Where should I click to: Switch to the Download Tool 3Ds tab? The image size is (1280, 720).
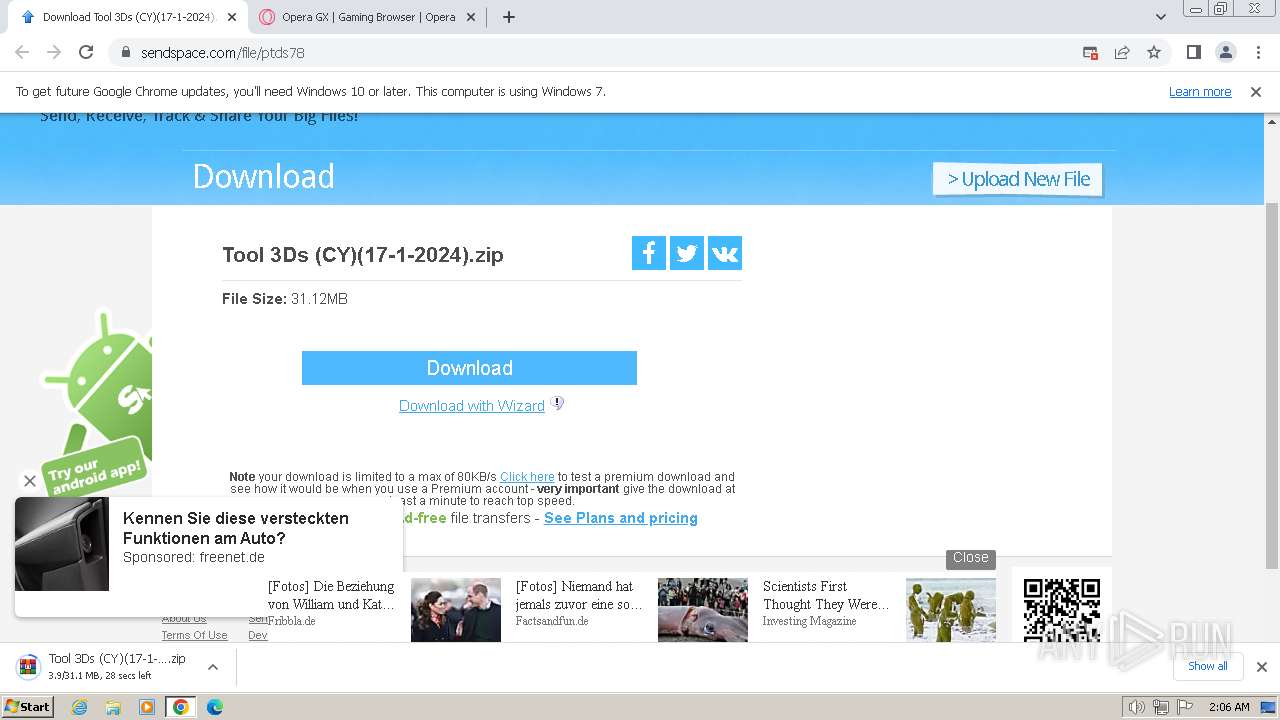tap(128, 17)
